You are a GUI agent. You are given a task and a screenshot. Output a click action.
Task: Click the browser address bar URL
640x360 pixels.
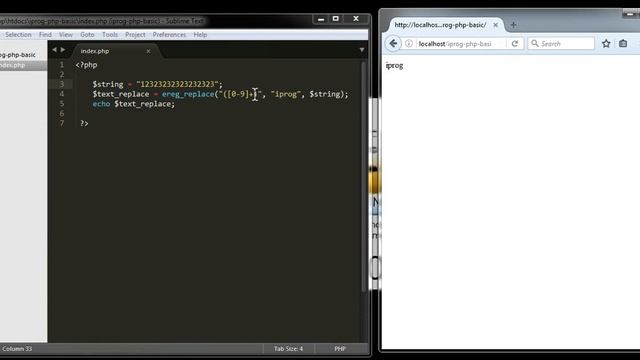(x=455, y=44)
